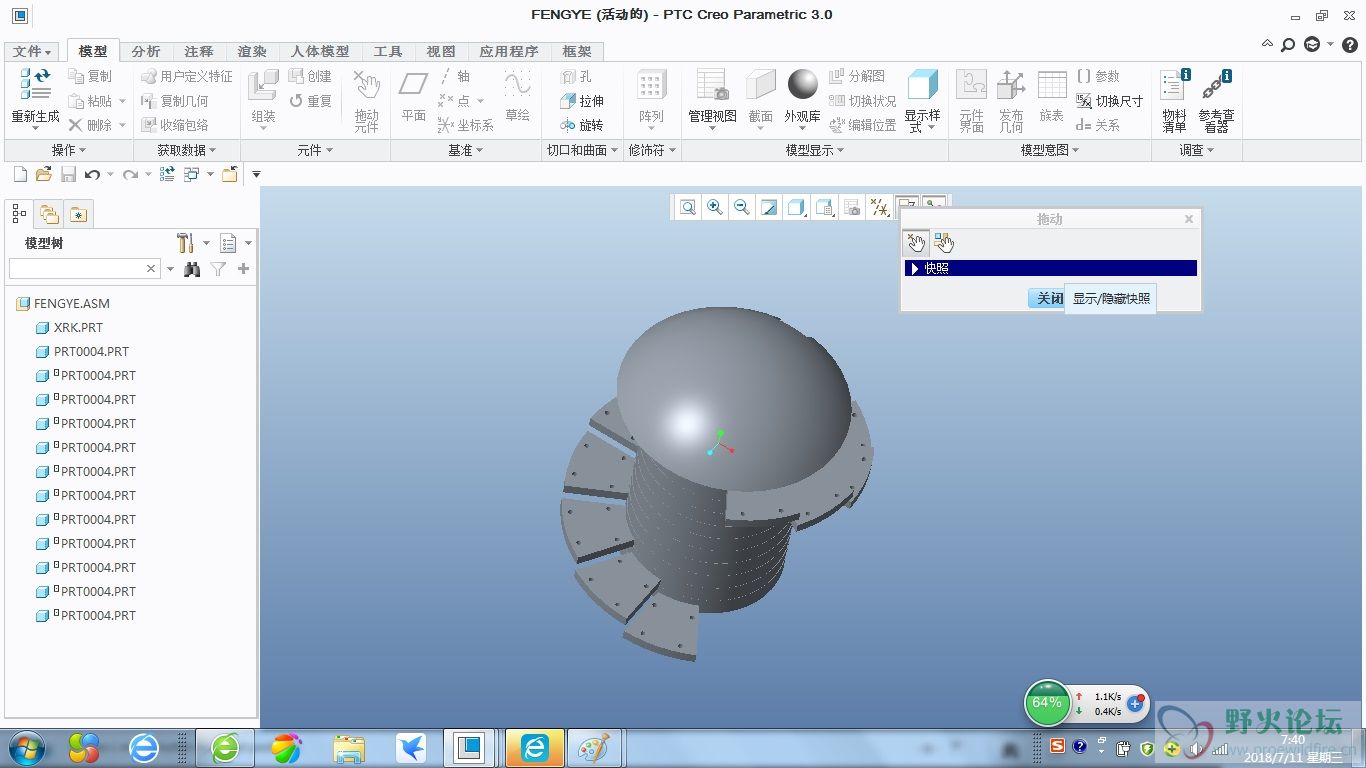Switch to the 渲染 (Render) tab
Image resolution: width=1366 pixels, height=768 pixels.
pos(252,51)
